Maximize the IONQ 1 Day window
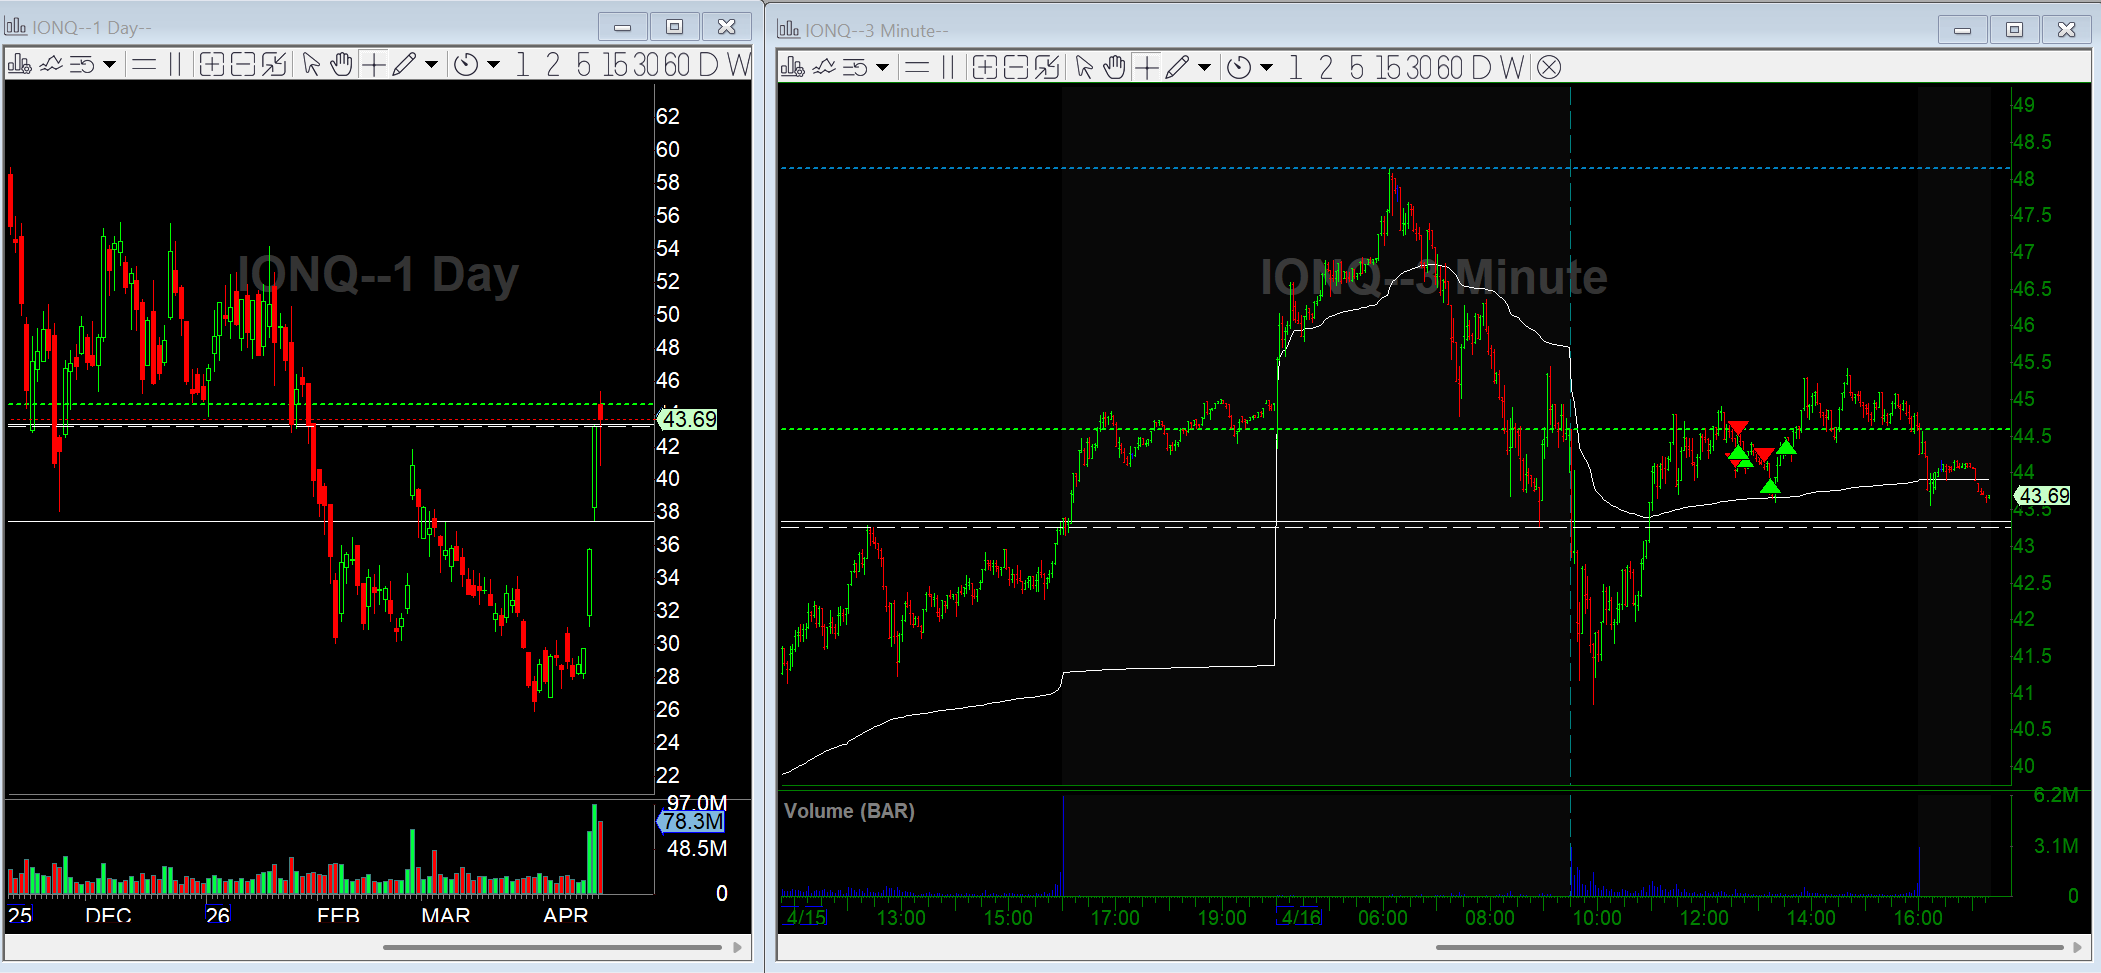This screenshot has height=973, width=2101. [x=675, y=27]
